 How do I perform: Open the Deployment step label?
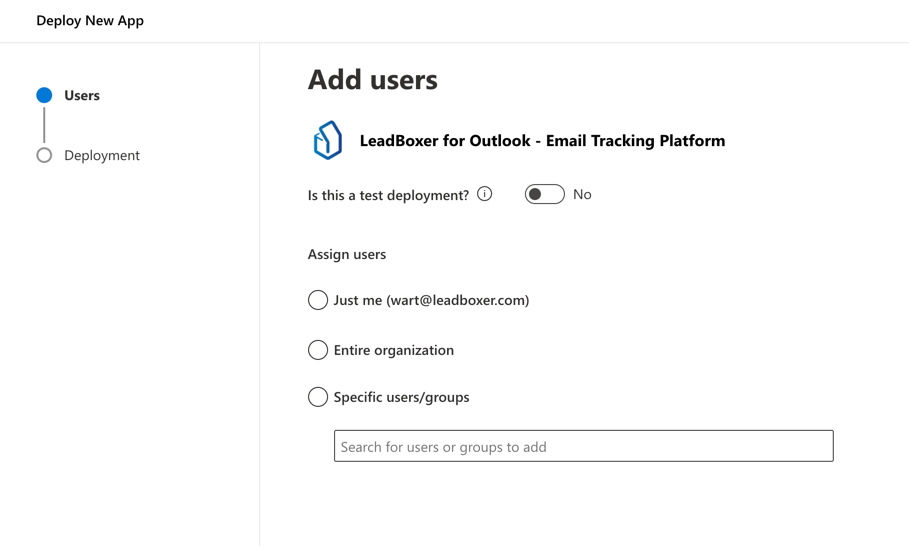(x=102, y=156)
